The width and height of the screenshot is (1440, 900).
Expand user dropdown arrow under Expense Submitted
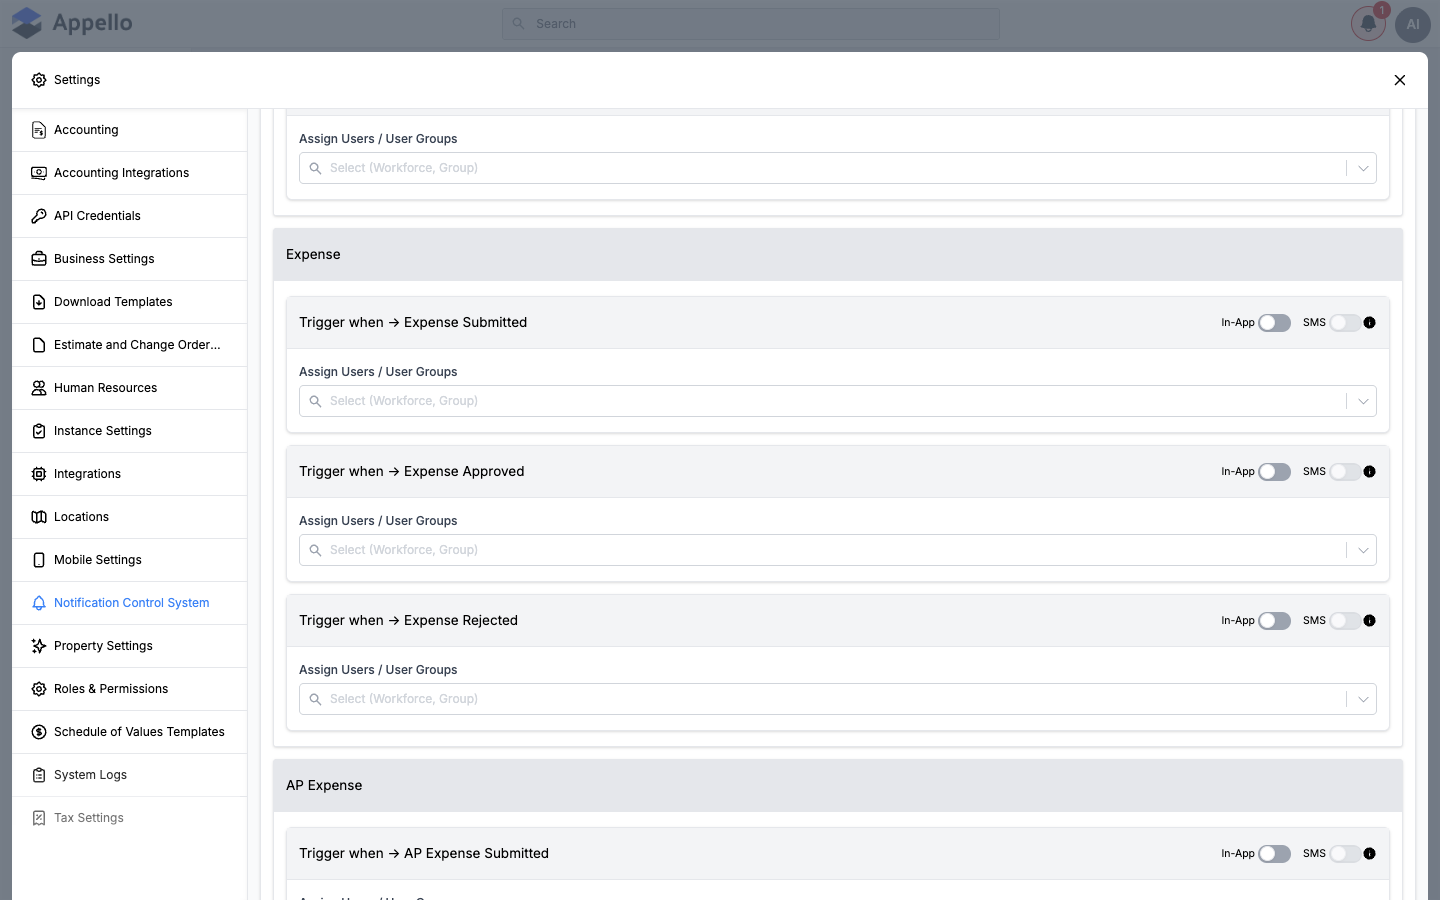1363,401
